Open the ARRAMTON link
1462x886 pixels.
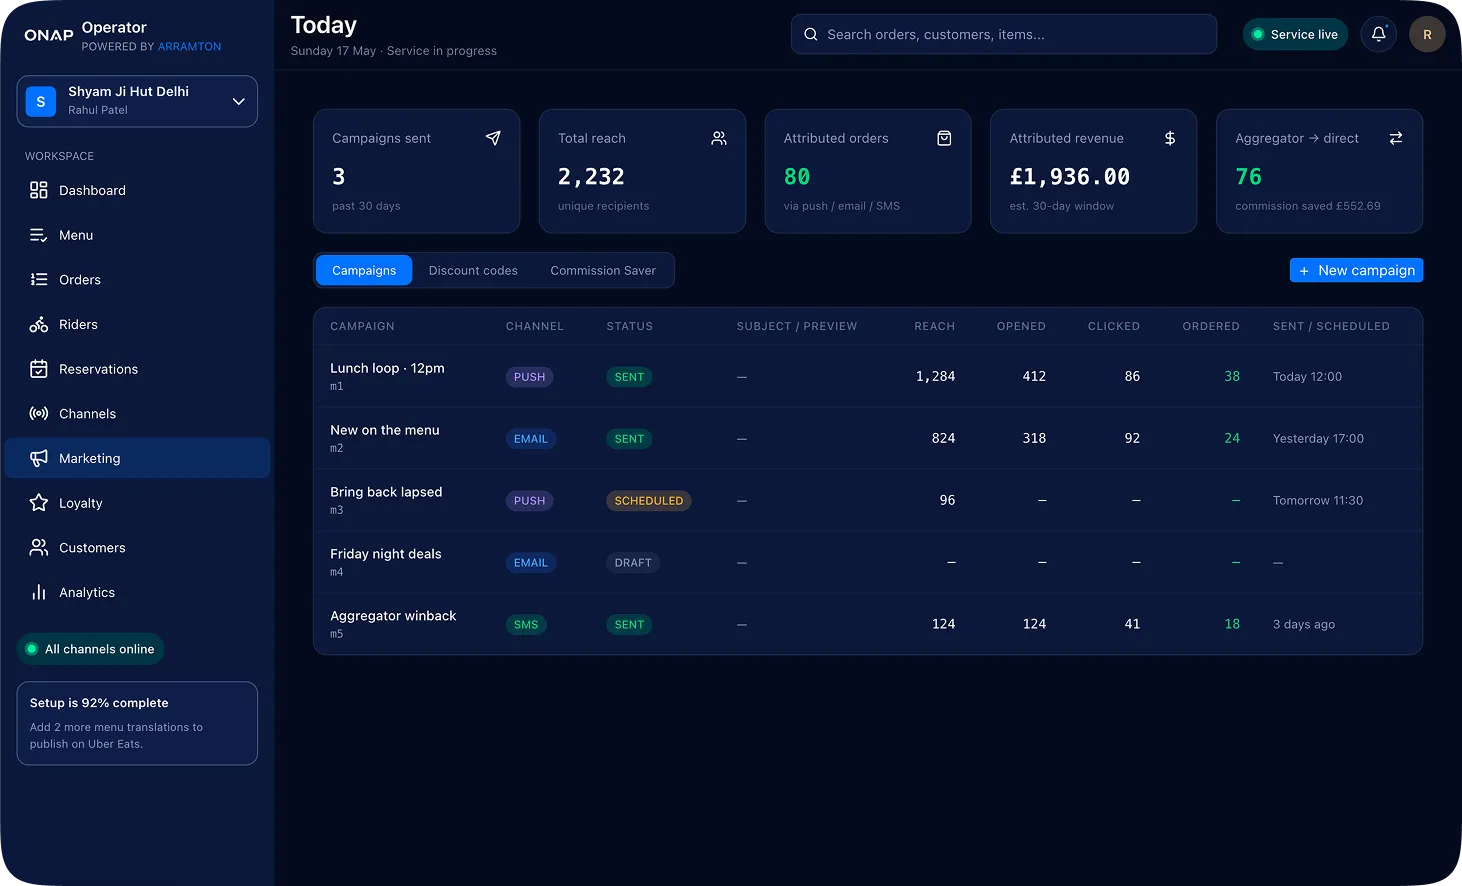[x=189, y=47]
